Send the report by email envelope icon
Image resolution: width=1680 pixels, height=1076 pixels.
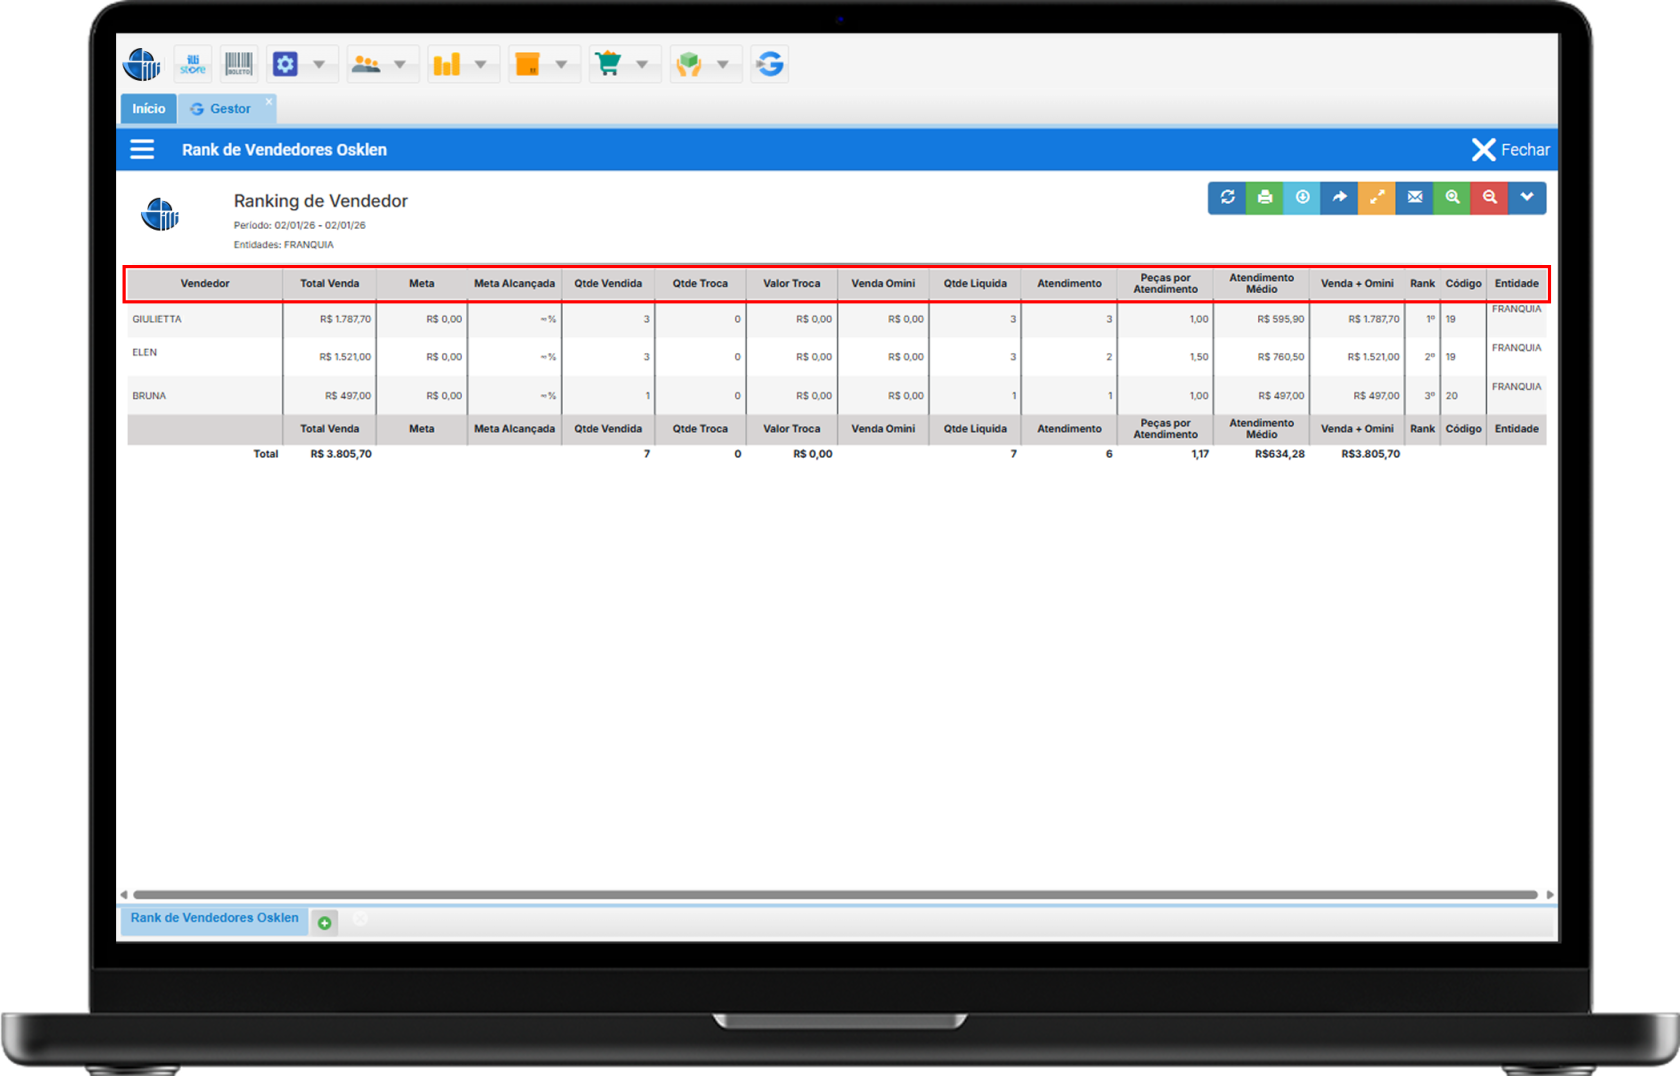point(1415,198)
